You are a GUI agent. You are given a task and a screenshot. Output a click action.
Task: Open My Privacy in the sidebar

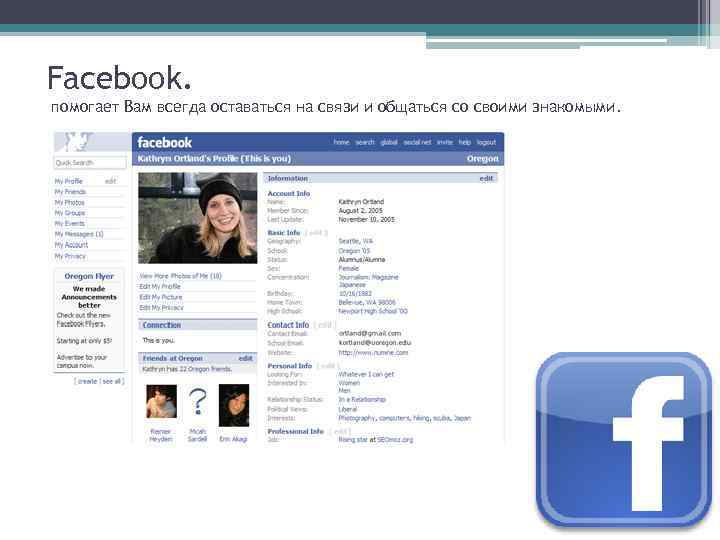point(70,256)
